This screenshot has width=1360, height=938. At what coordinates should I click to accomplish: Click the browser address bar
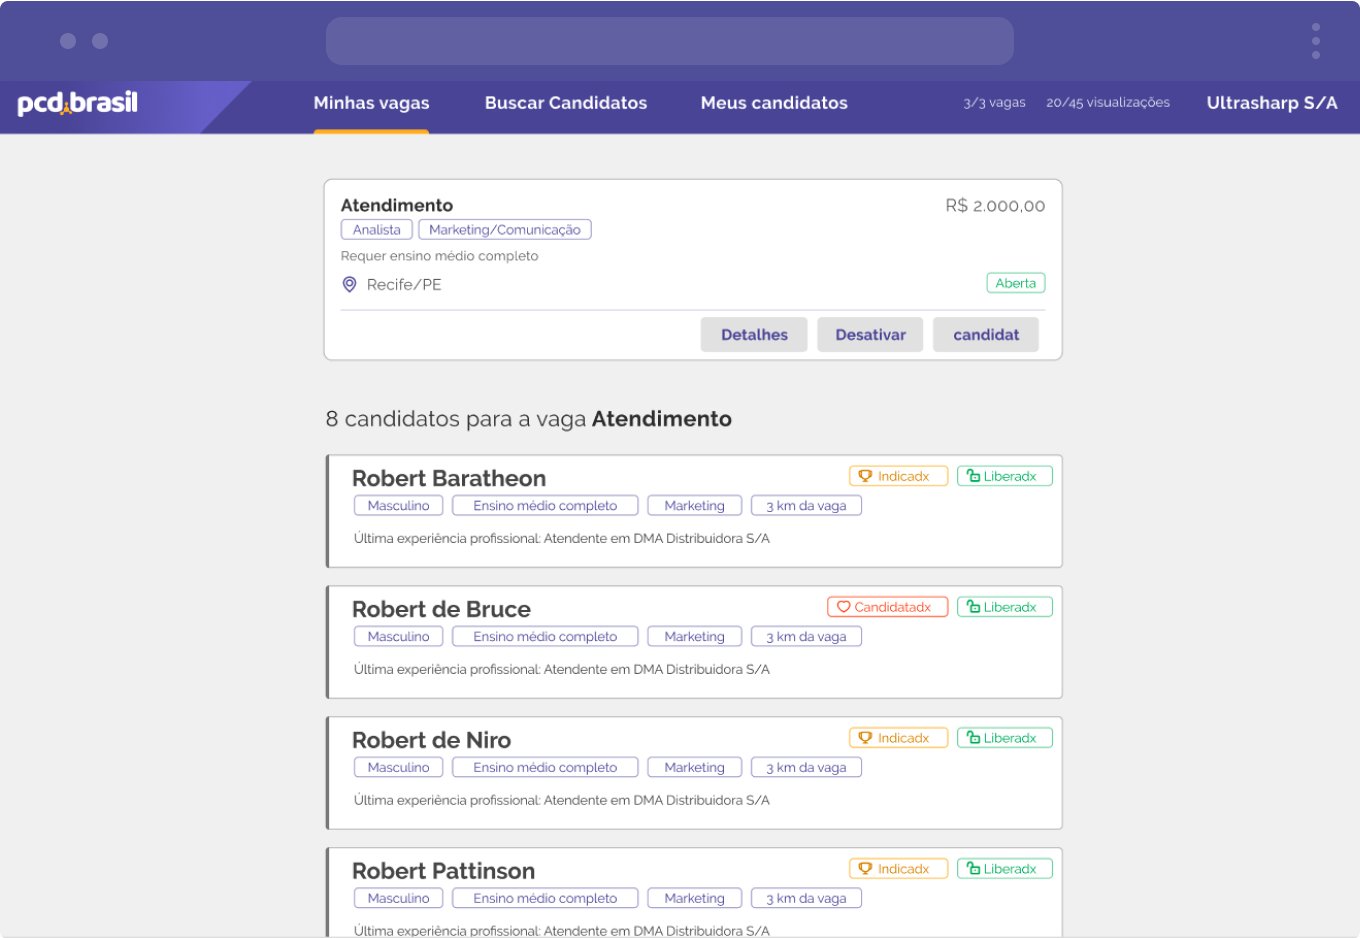click(x=669, y=41)
